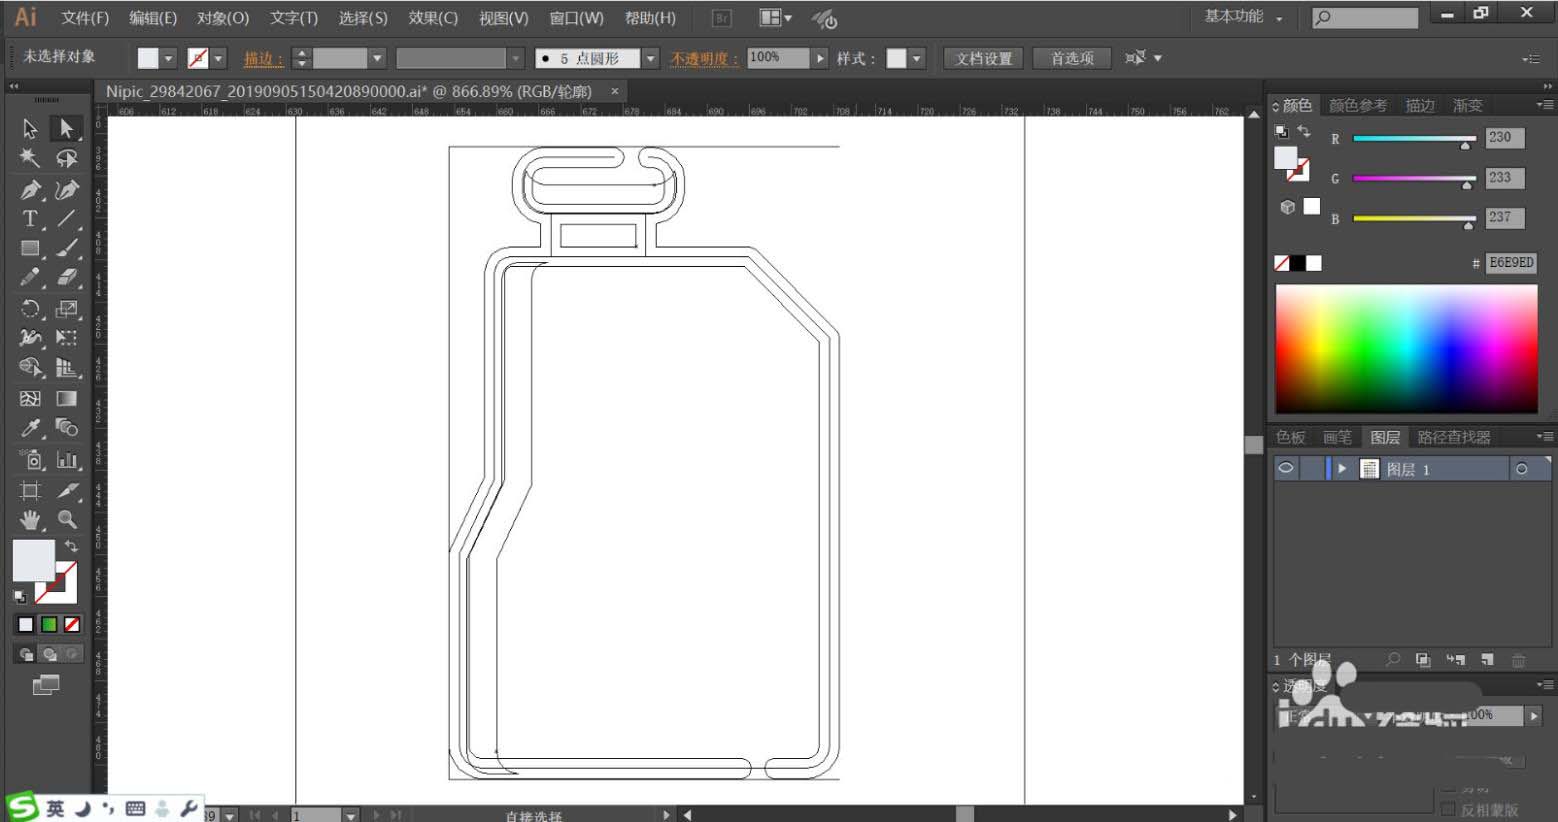Click the target circle of 图层 1
Image resolution: width=1558 pixels, height=822 pixels.
(x=1521, y=468)
